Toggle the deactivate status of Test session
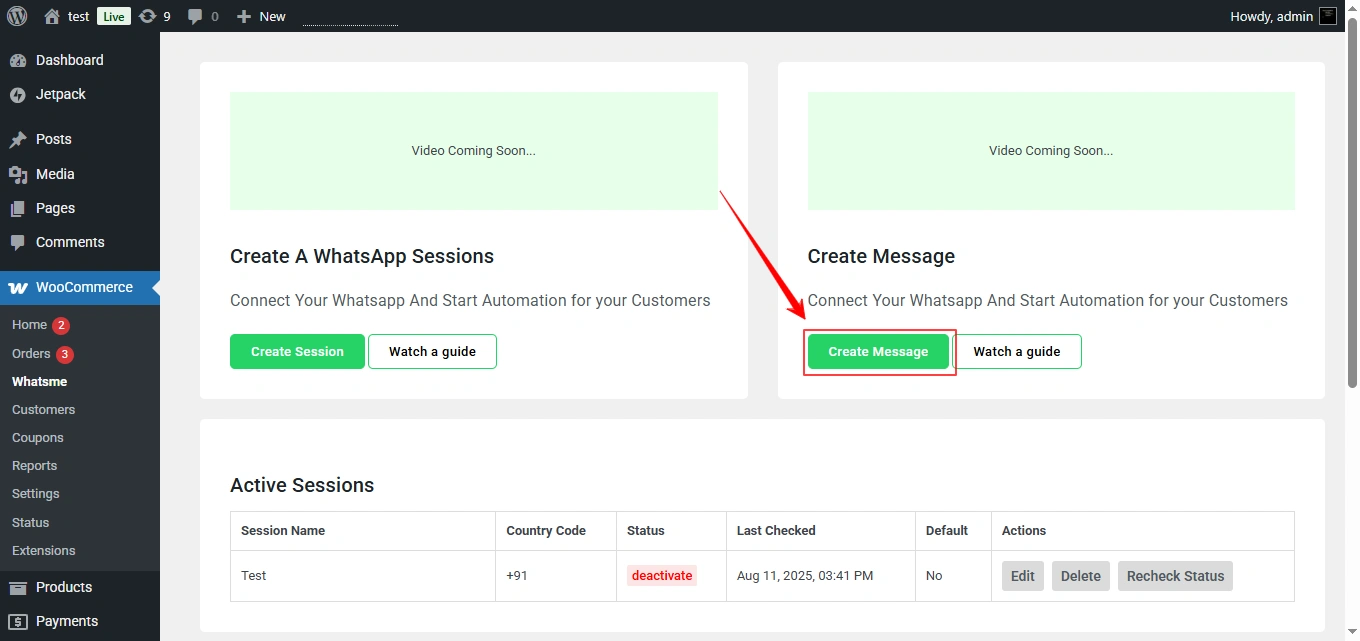The width and height of the screenshot is (1360, 641). 661,575
